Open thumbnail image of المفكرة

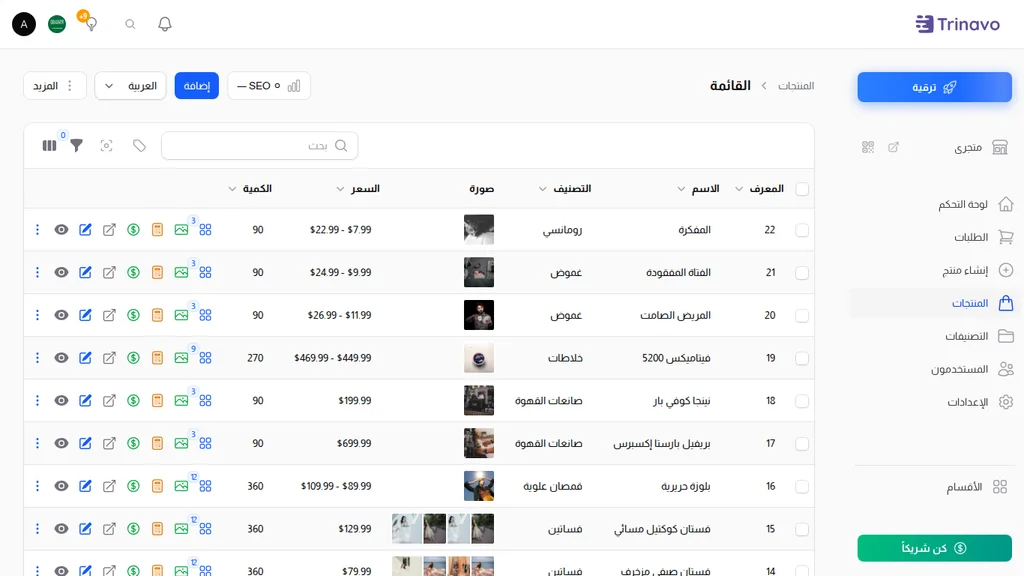pos(479,230)
